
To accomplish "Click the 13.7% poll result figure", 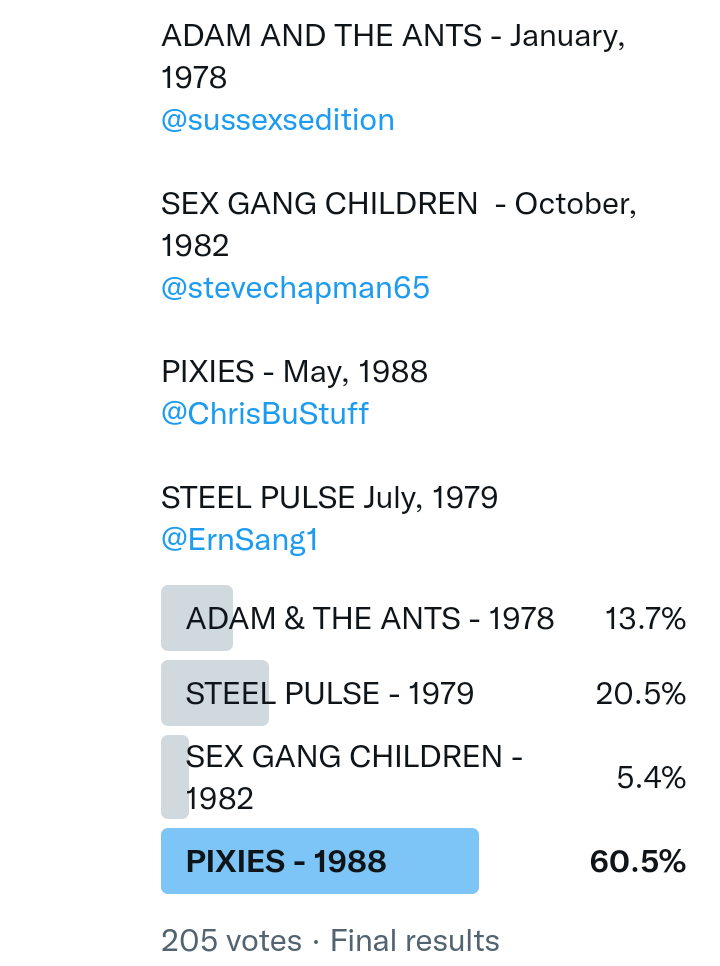I will click(x=645, y=619).
